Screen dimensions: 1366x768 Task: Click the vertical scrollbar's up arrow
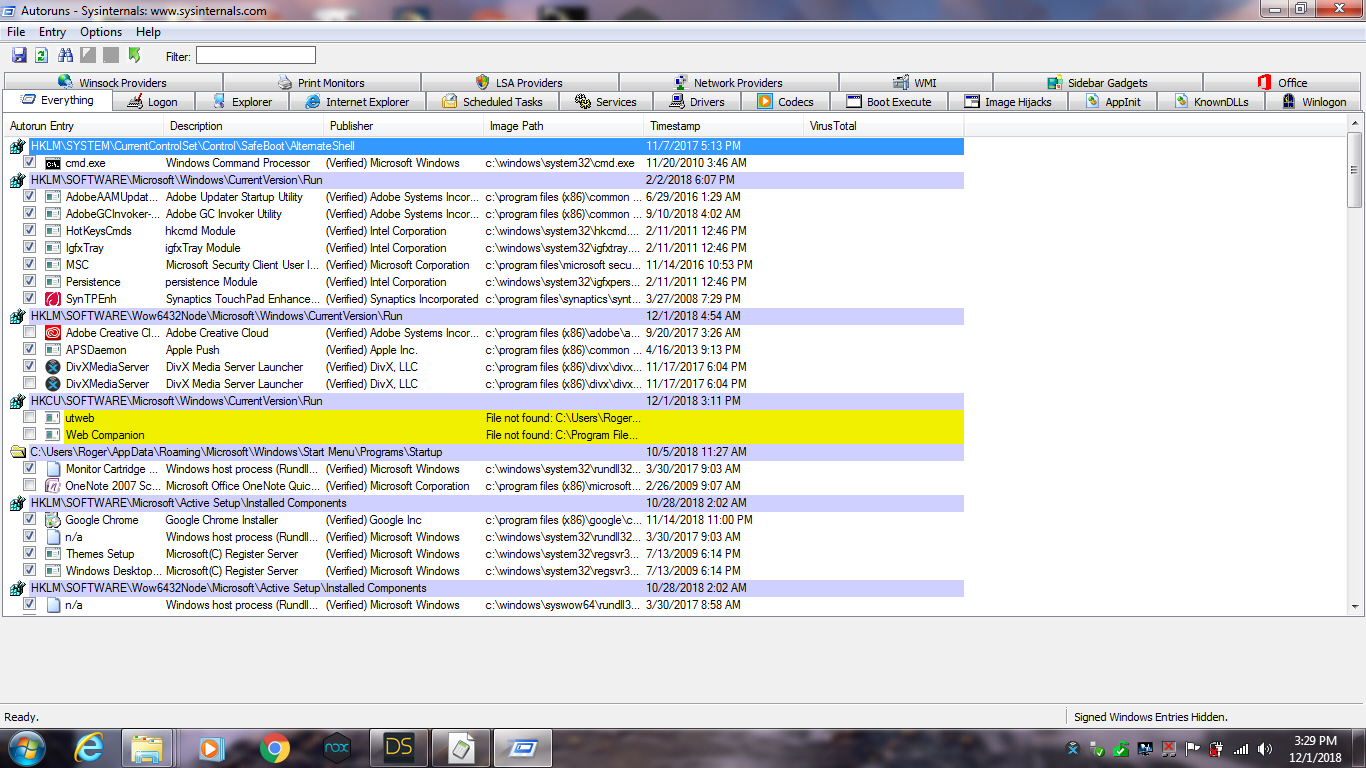coord(1355,125)
